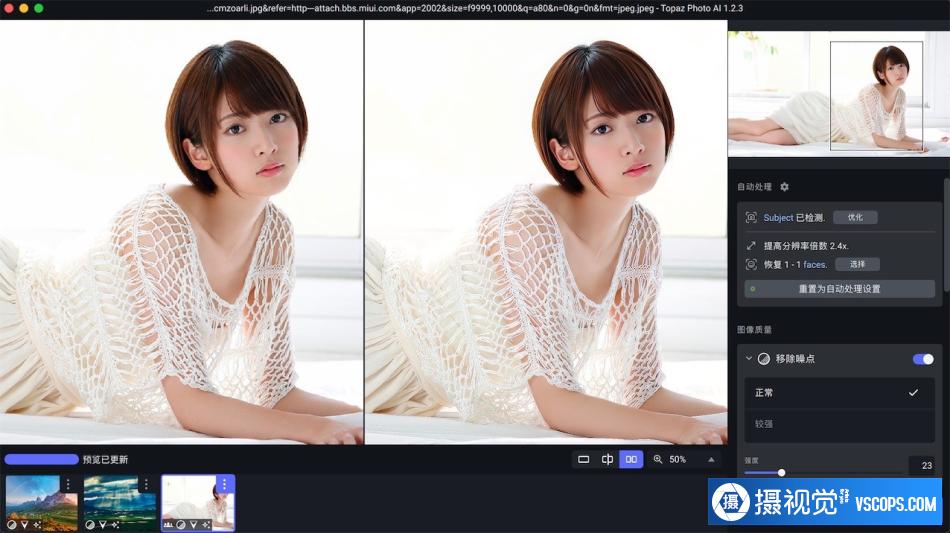The width and height of the screenshot is (950, 533).
Task: Expand zoom level menu arrow beside 50%
Action: 711,460
